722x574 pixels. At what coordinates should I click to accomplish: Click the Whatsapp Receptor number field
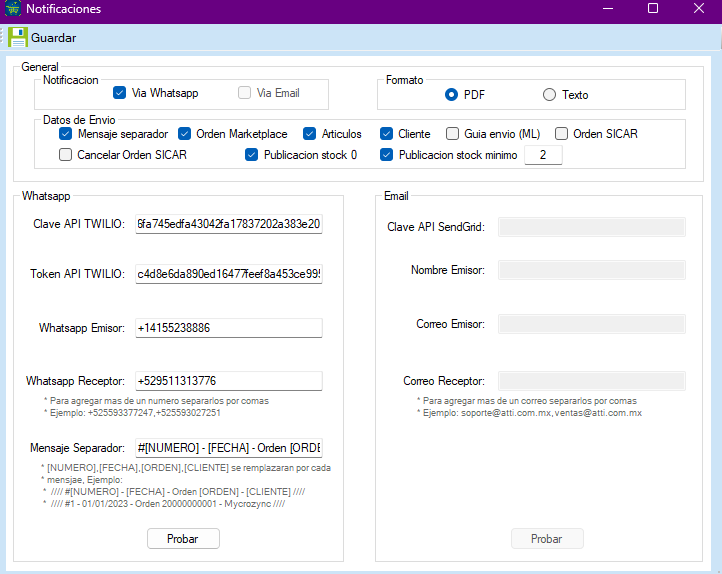pyautogui.click(x=229, y=381)
